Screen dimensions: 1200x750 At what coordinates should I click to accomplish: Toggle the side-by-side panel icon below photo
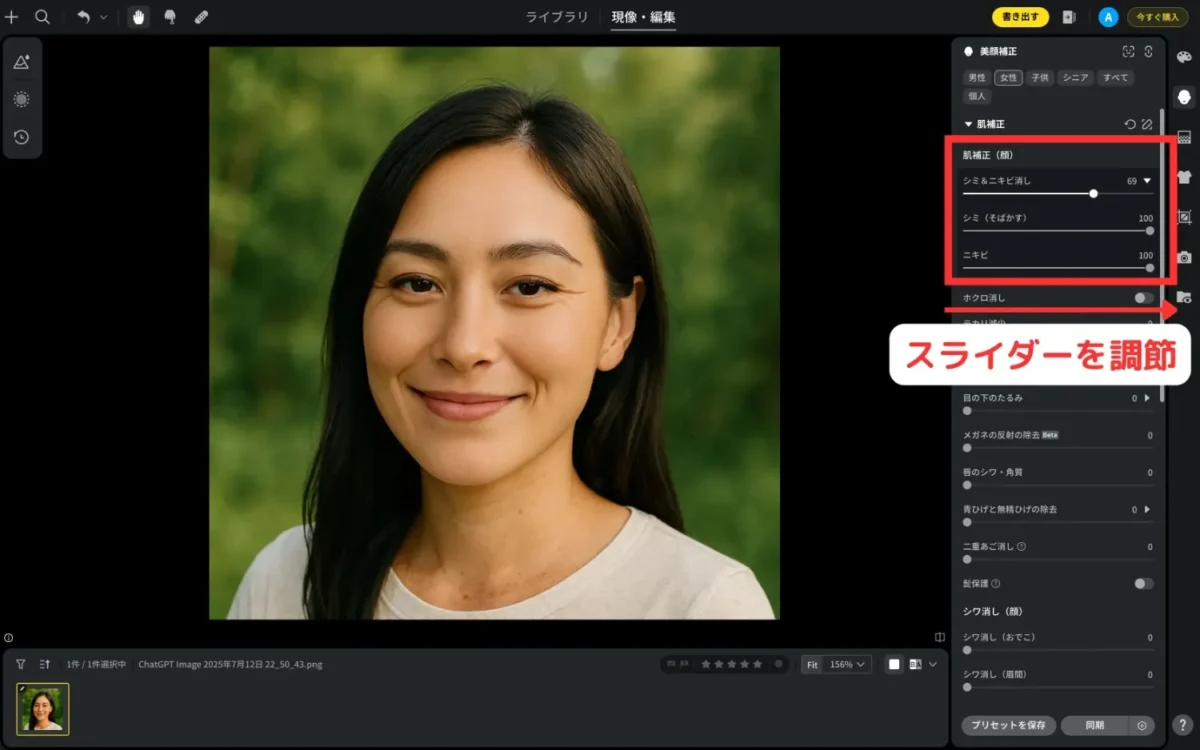pyautogui.click(x=940, y=637)
